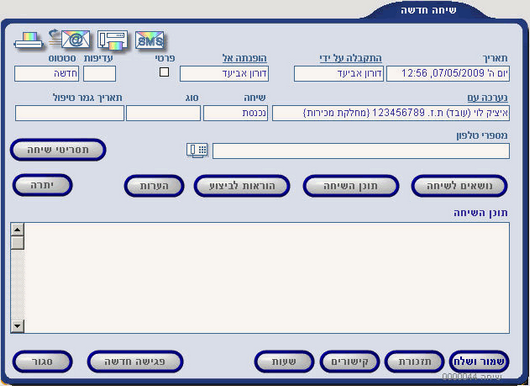This screenshot has height=386, width=530.
Task: Click into the מספרי טלפון input field
Action: pos(361,151)
